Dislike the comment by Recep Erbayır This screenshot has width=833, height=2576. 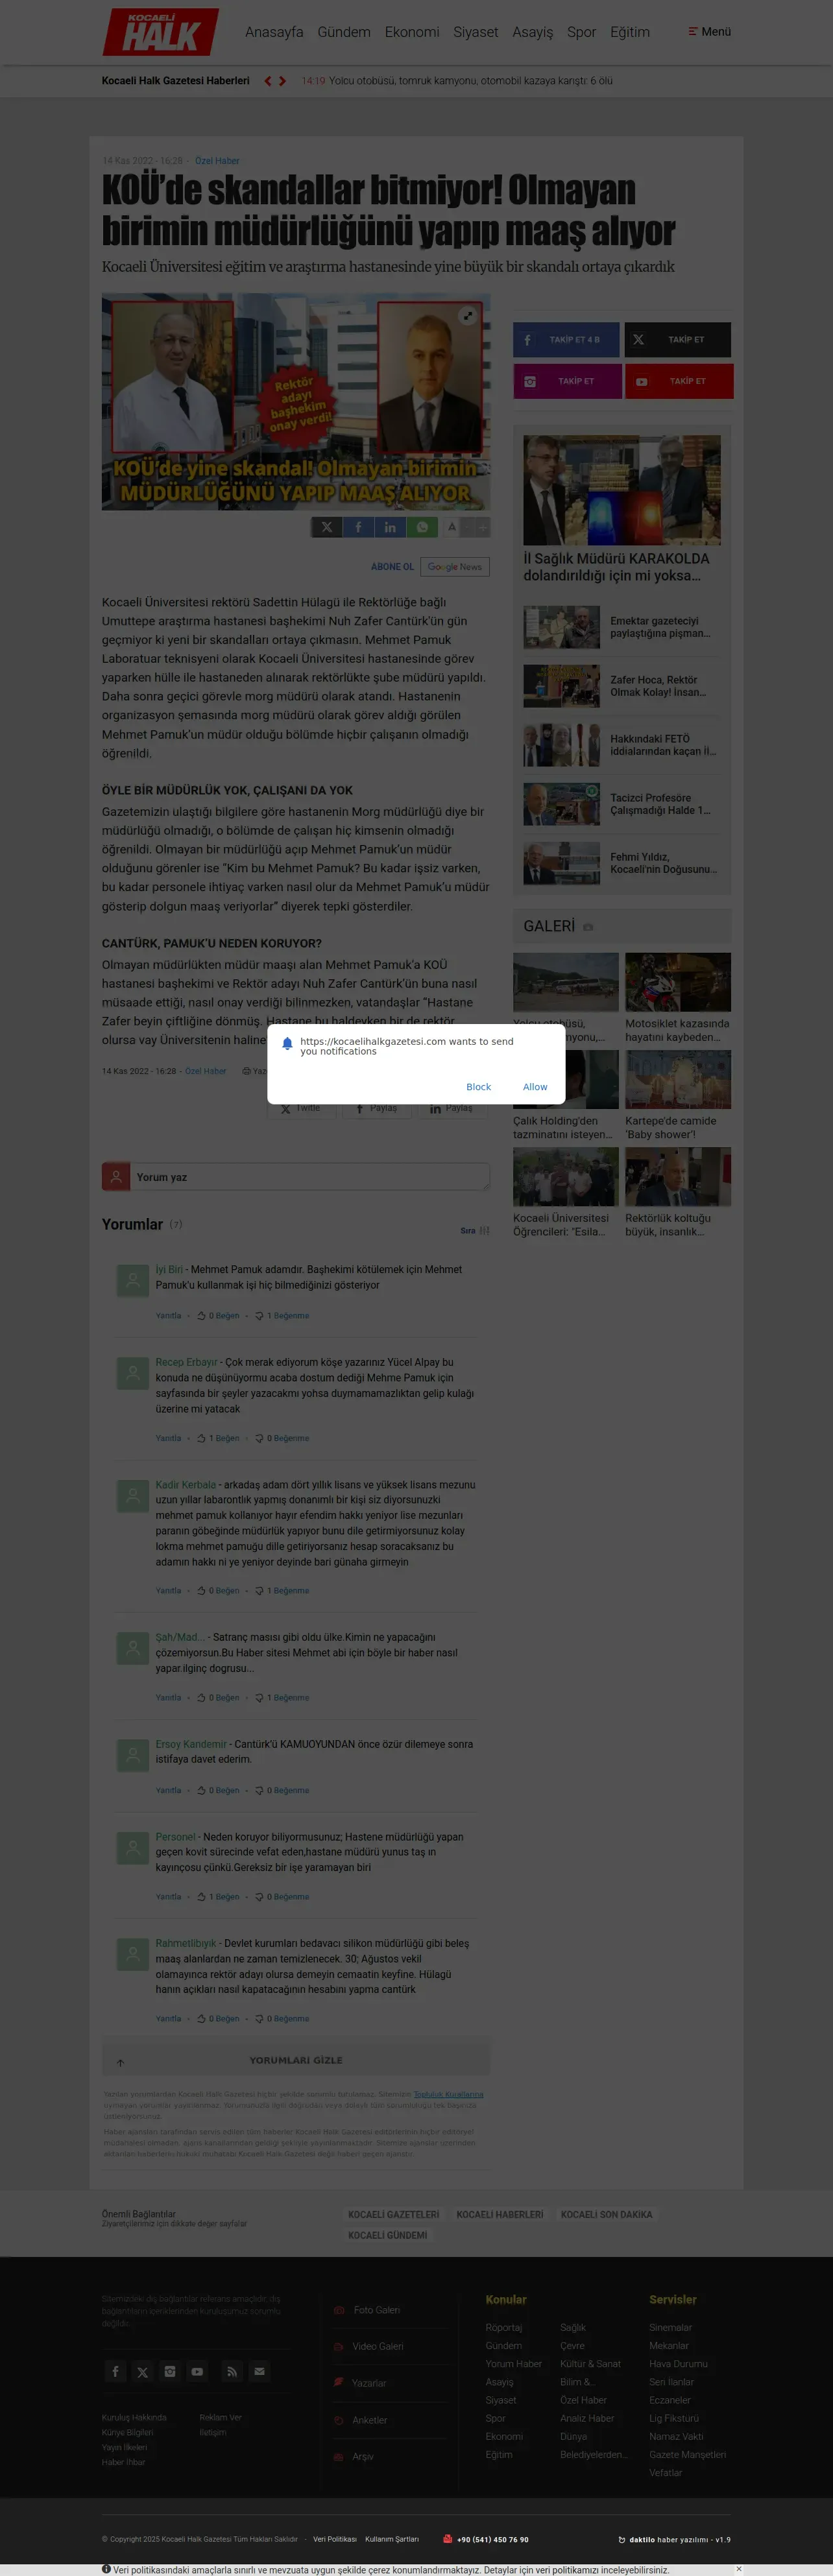[x=282, y=1438]
